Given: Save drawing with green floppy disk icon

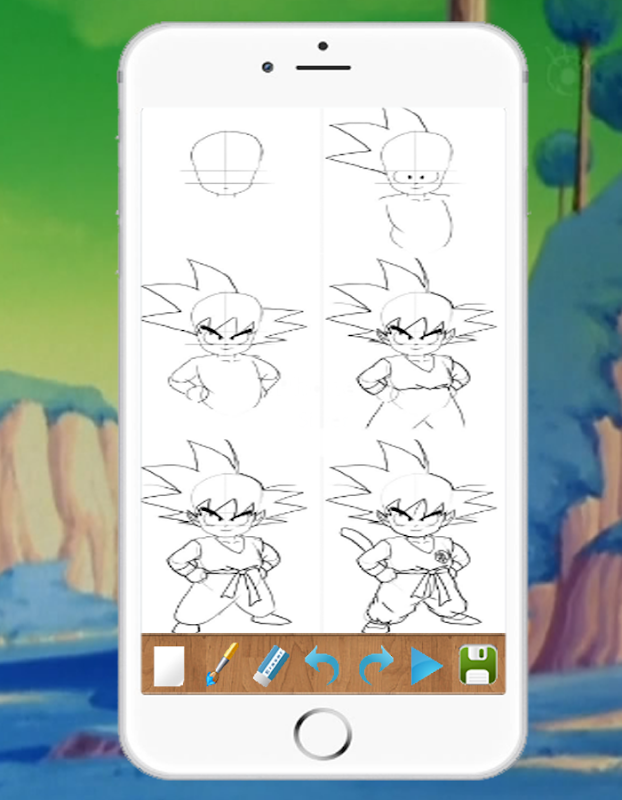Looking at the screenshot, I should [x=478, y=665].
